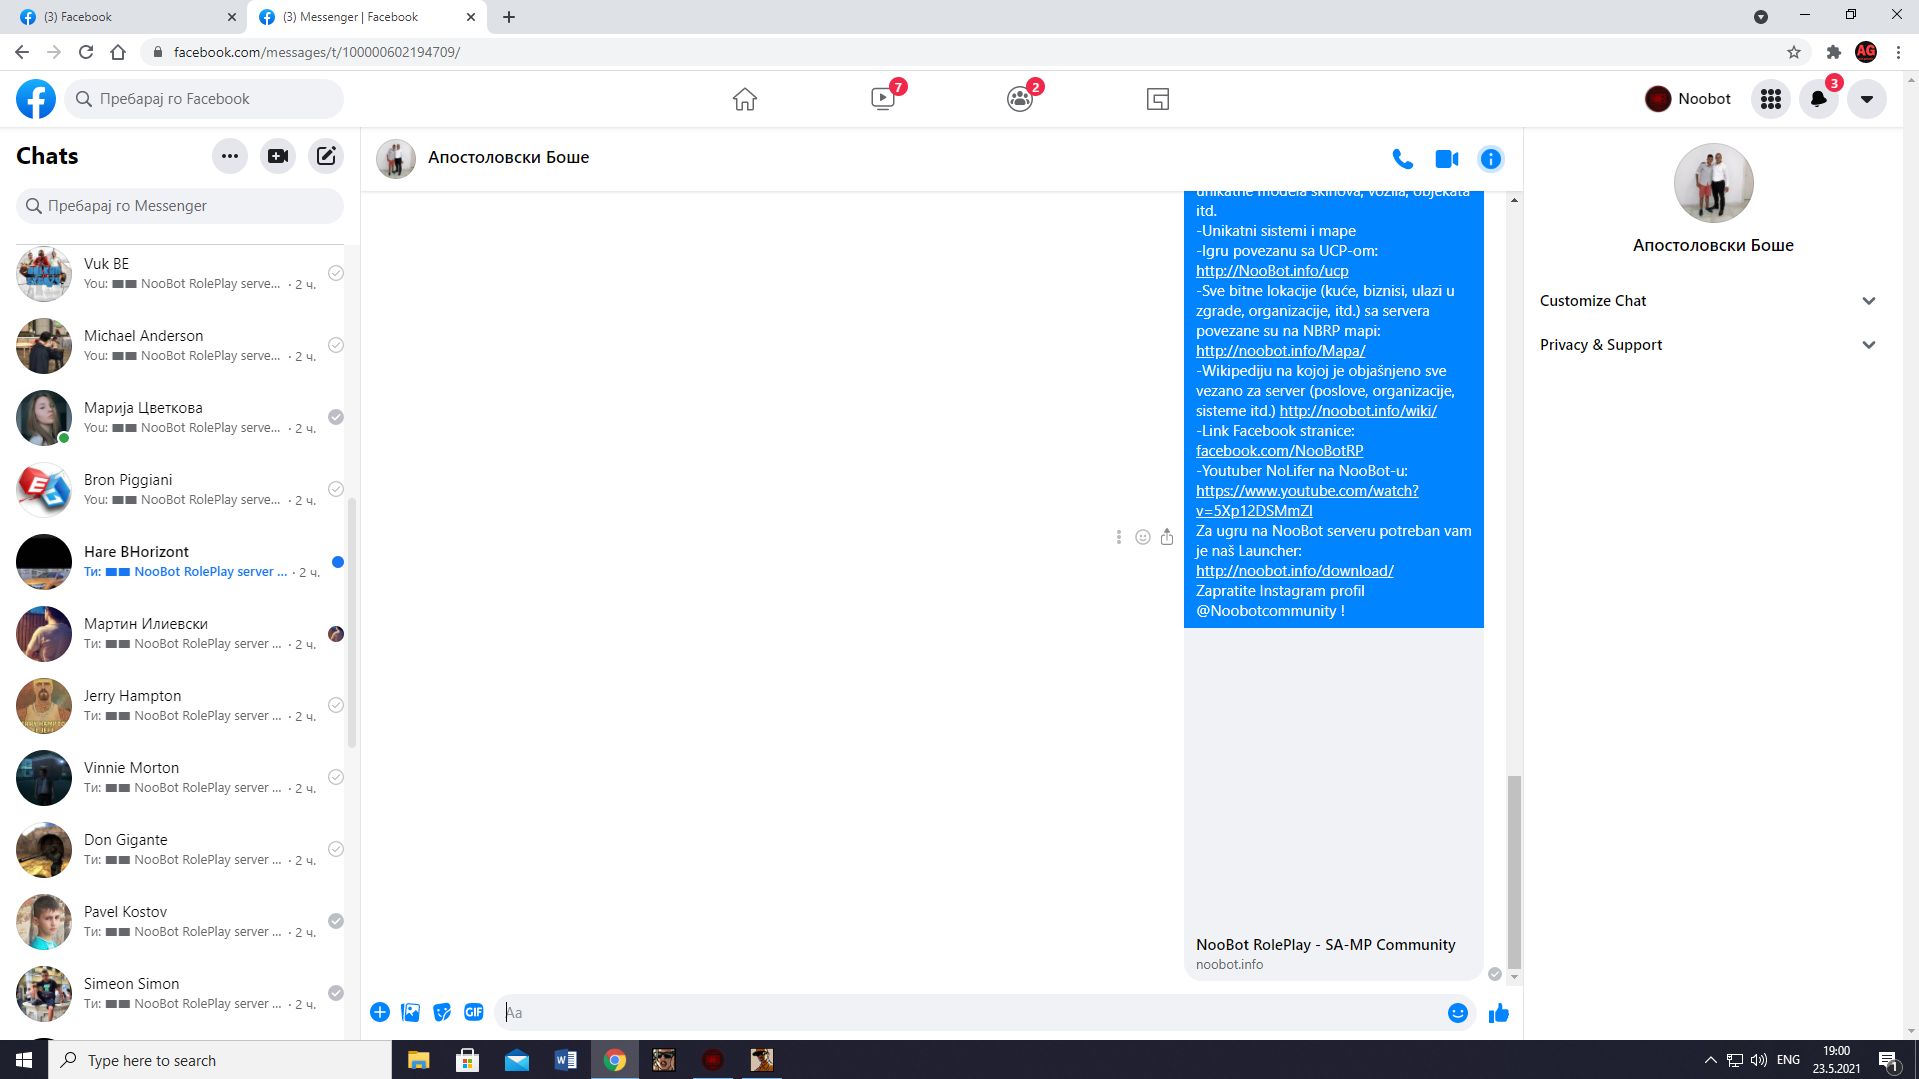Open chat with Michael Anderson
Image resolution: width=1919 pixels, height=1079 pixels.
[180, 345]
